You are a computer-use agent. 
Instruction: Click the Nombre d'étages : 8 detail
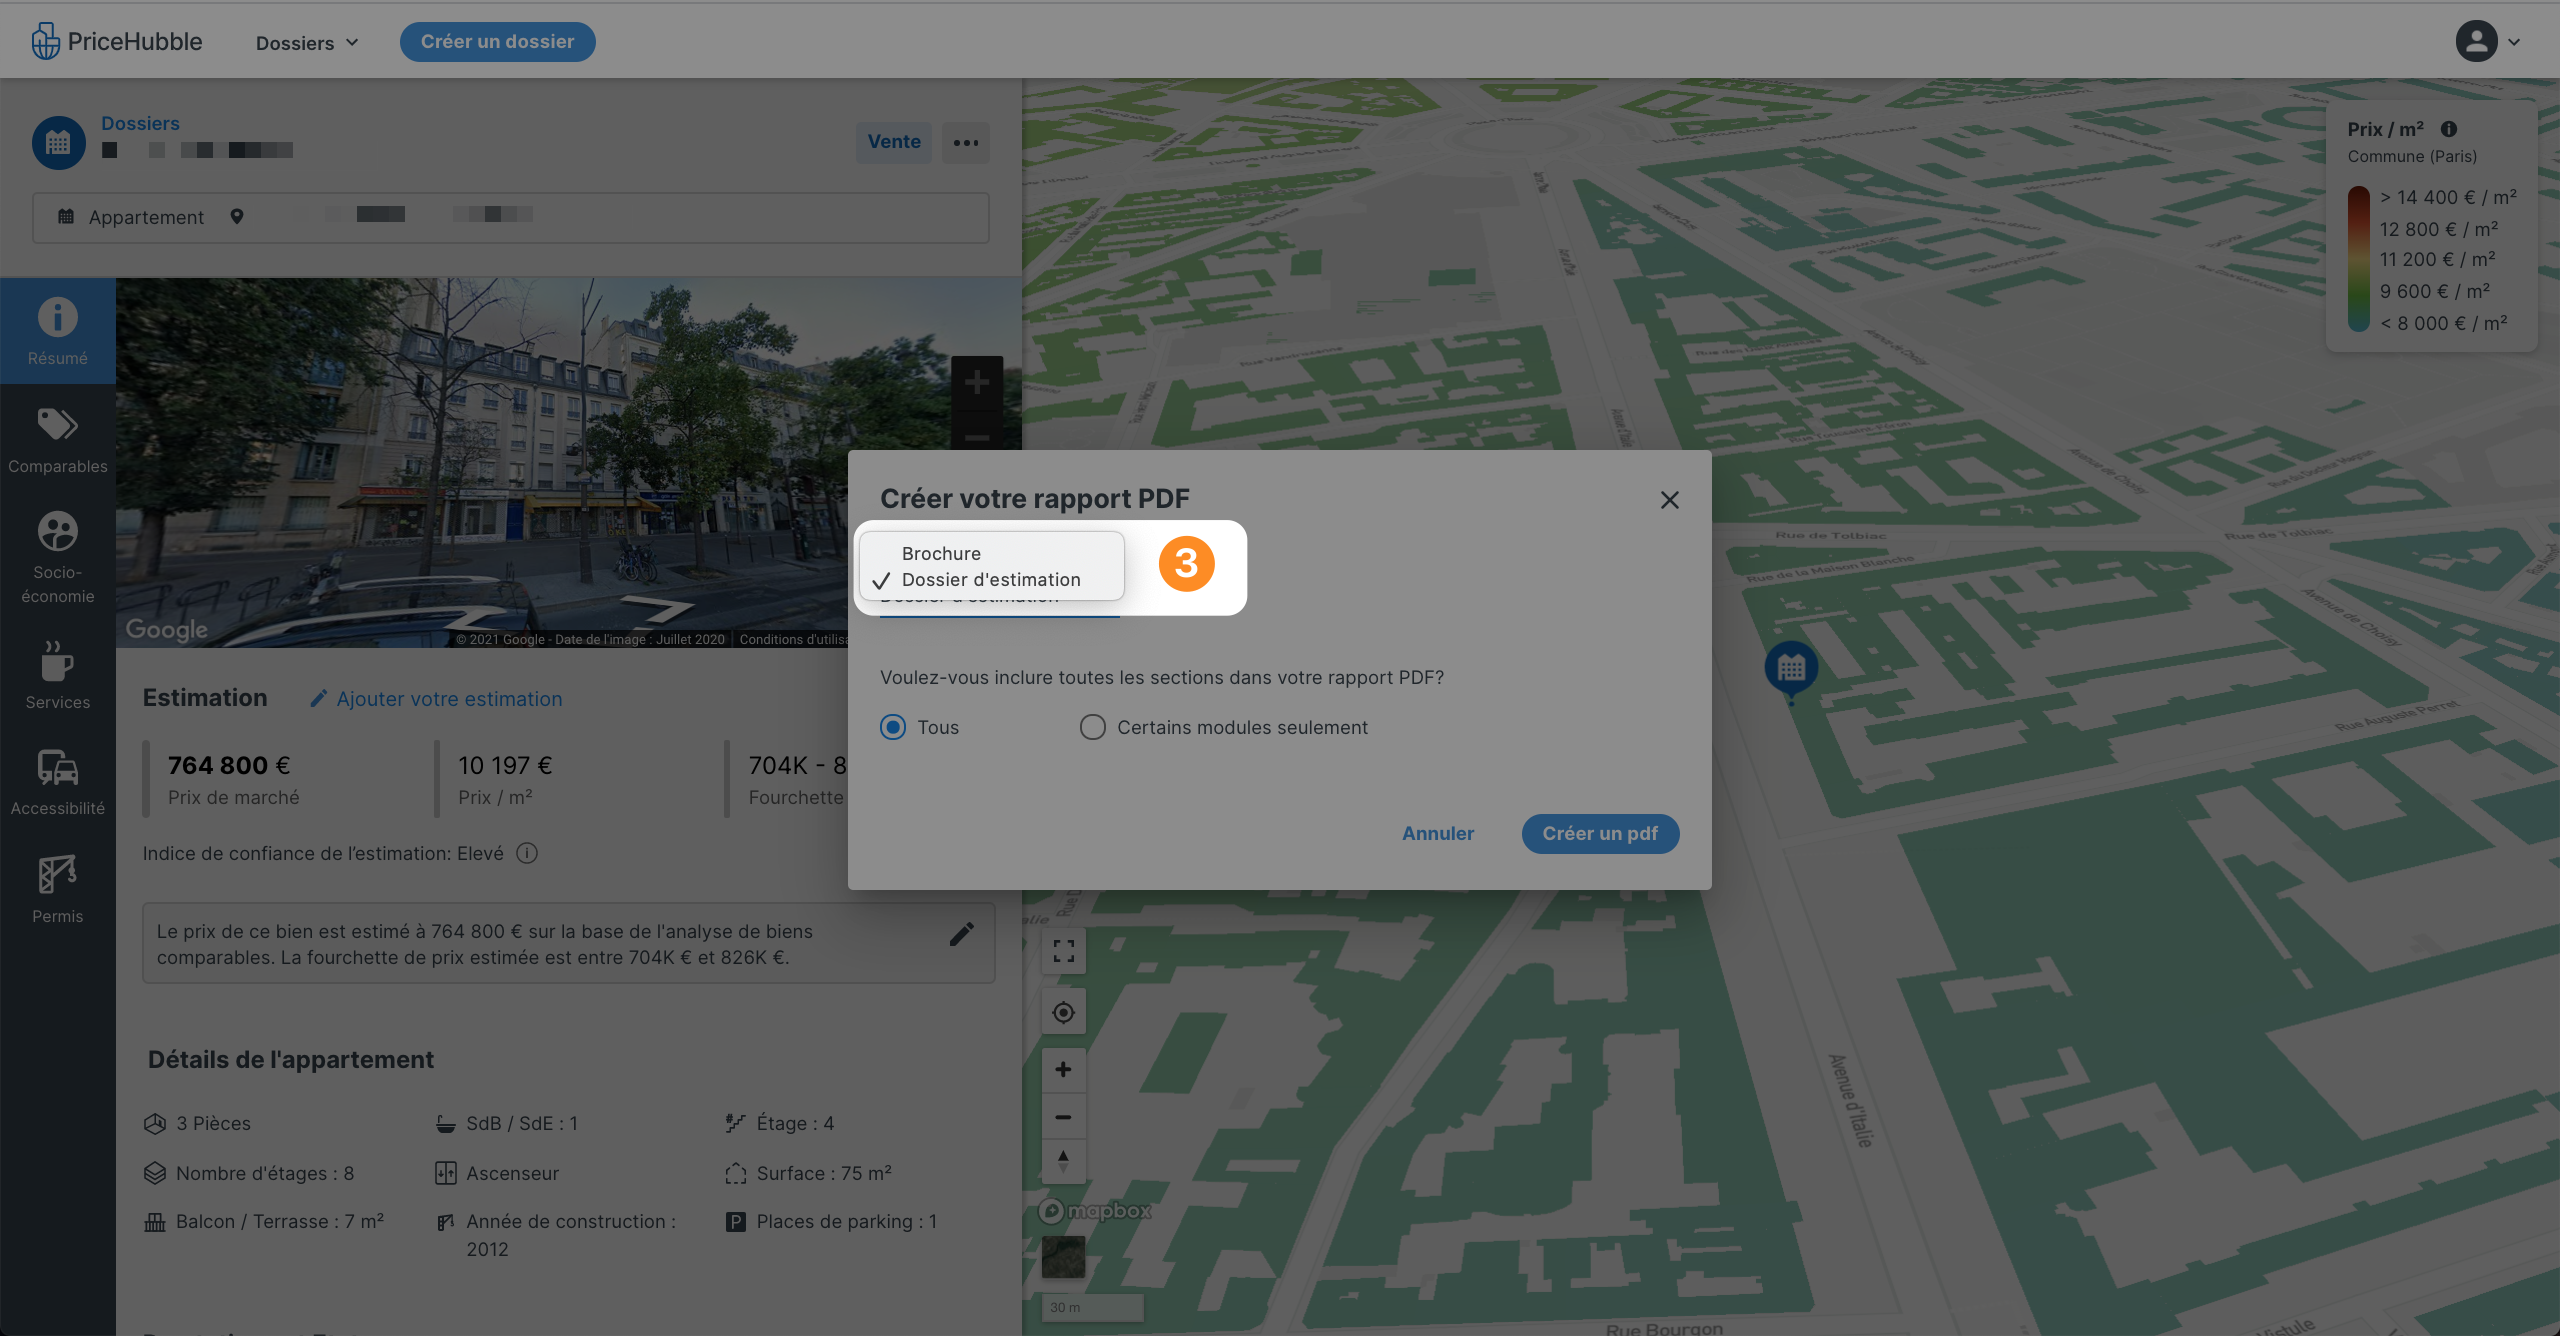click(249, 1174)
